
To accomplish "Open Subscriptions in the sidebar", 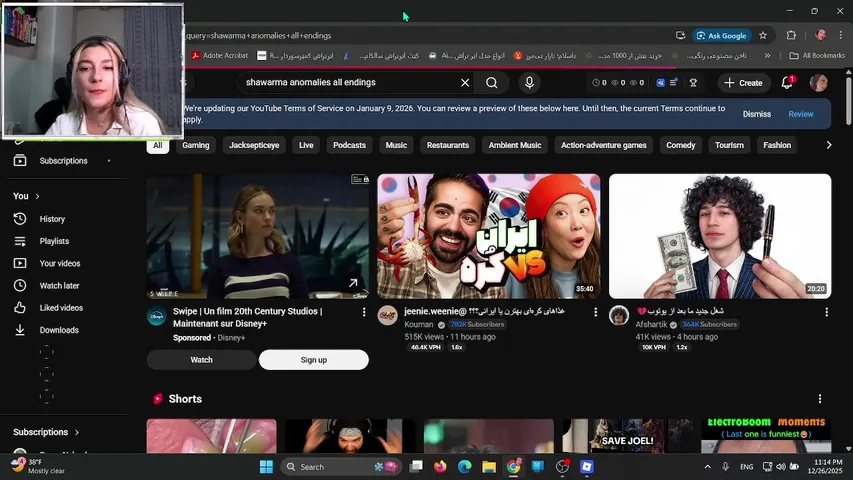I will (x=64, y=161).
